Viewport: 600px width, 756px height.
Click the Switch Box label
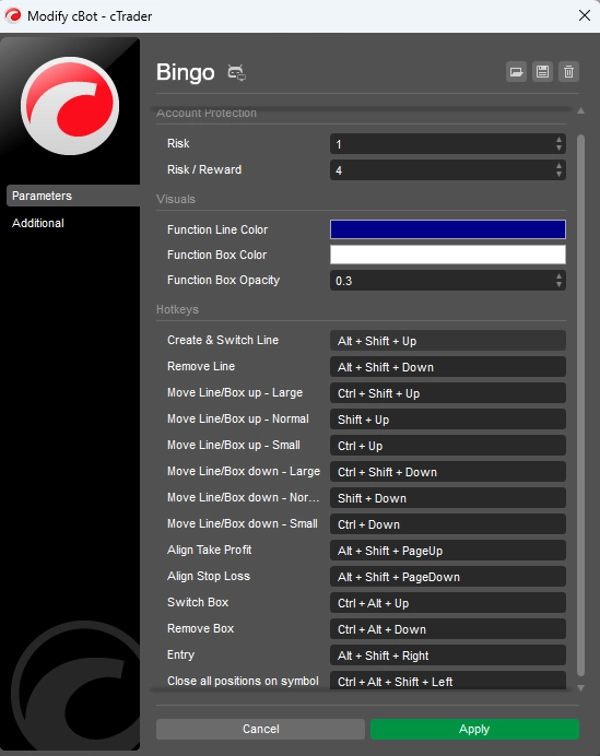tap(198, 602)
